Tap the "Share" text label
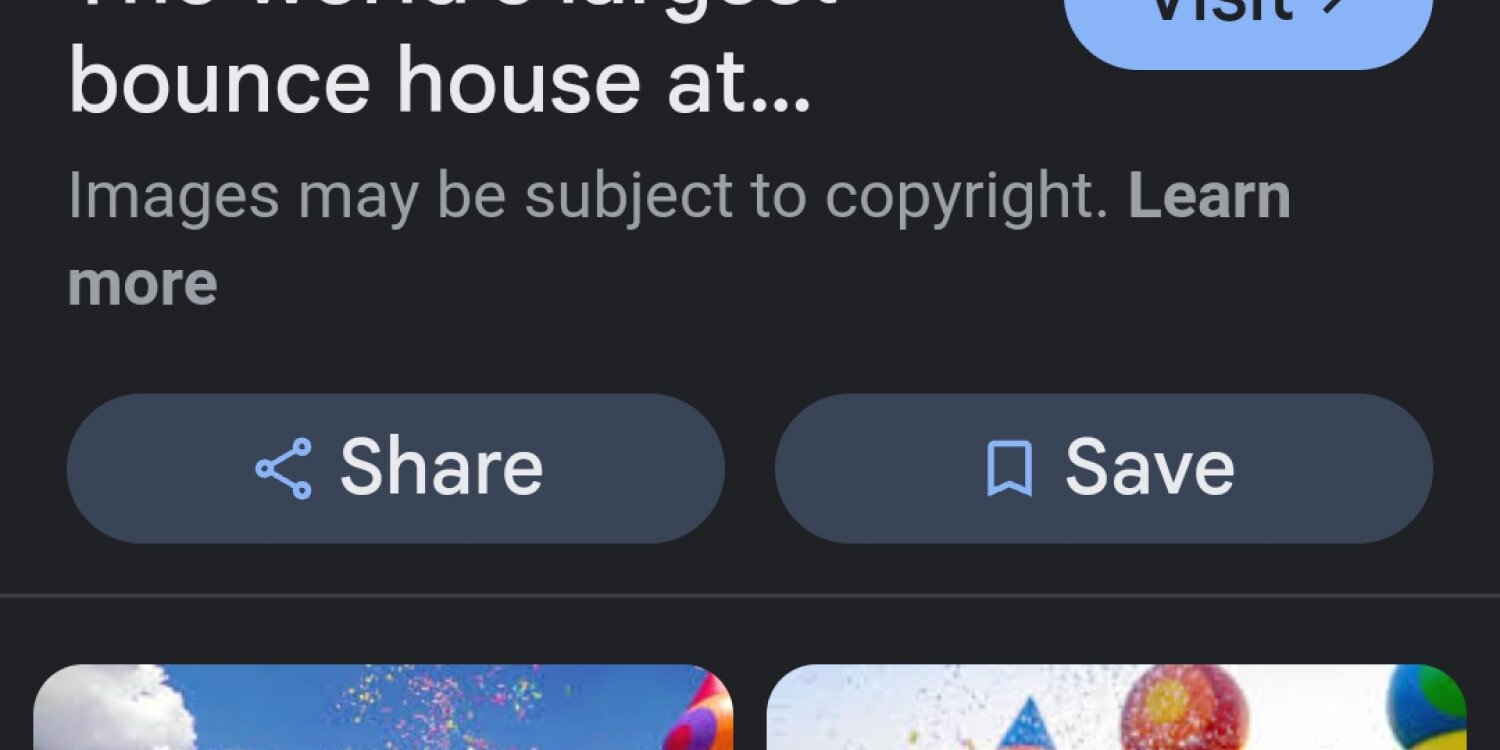 (441, 468)
